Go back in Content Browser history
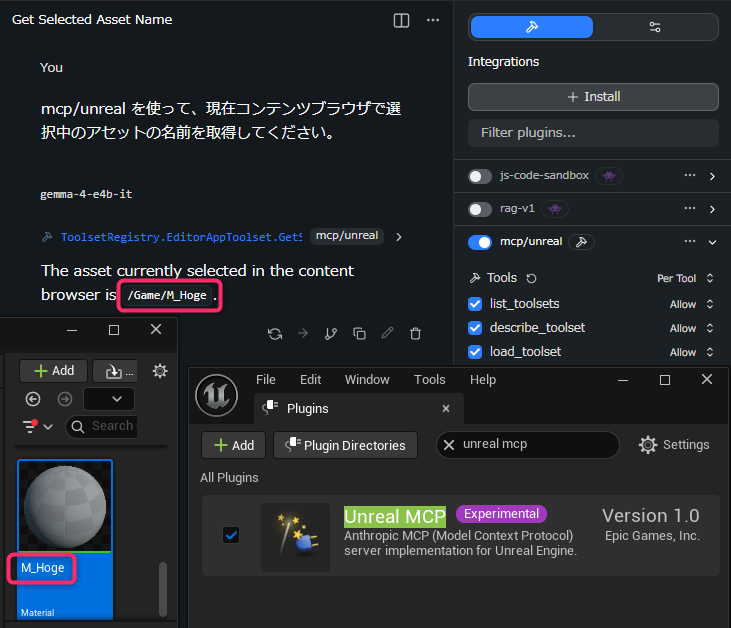This screenshot has height=628, width=731. pyautogui.click(x=33, y=399)
